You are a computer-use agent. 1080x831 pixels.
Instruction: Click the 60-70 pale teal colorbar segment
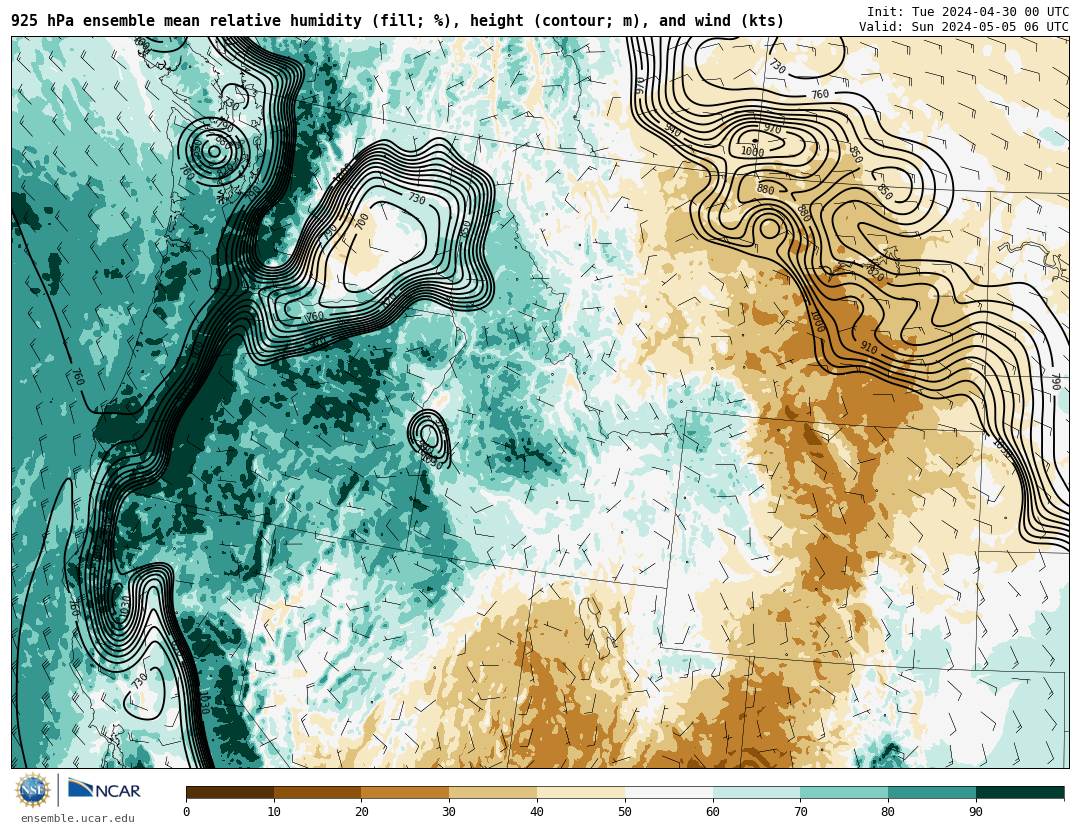pyautogui.click(x=756, y=792)
